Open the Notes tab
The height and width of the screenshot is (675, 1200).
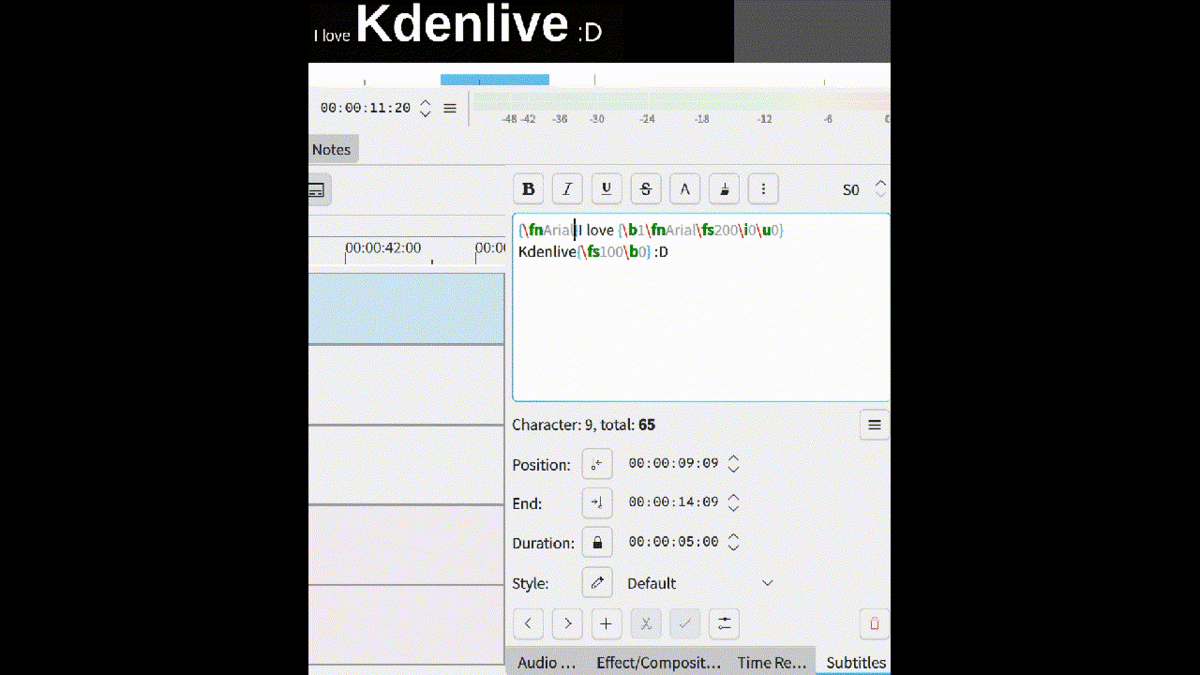(x=331, y=150)
